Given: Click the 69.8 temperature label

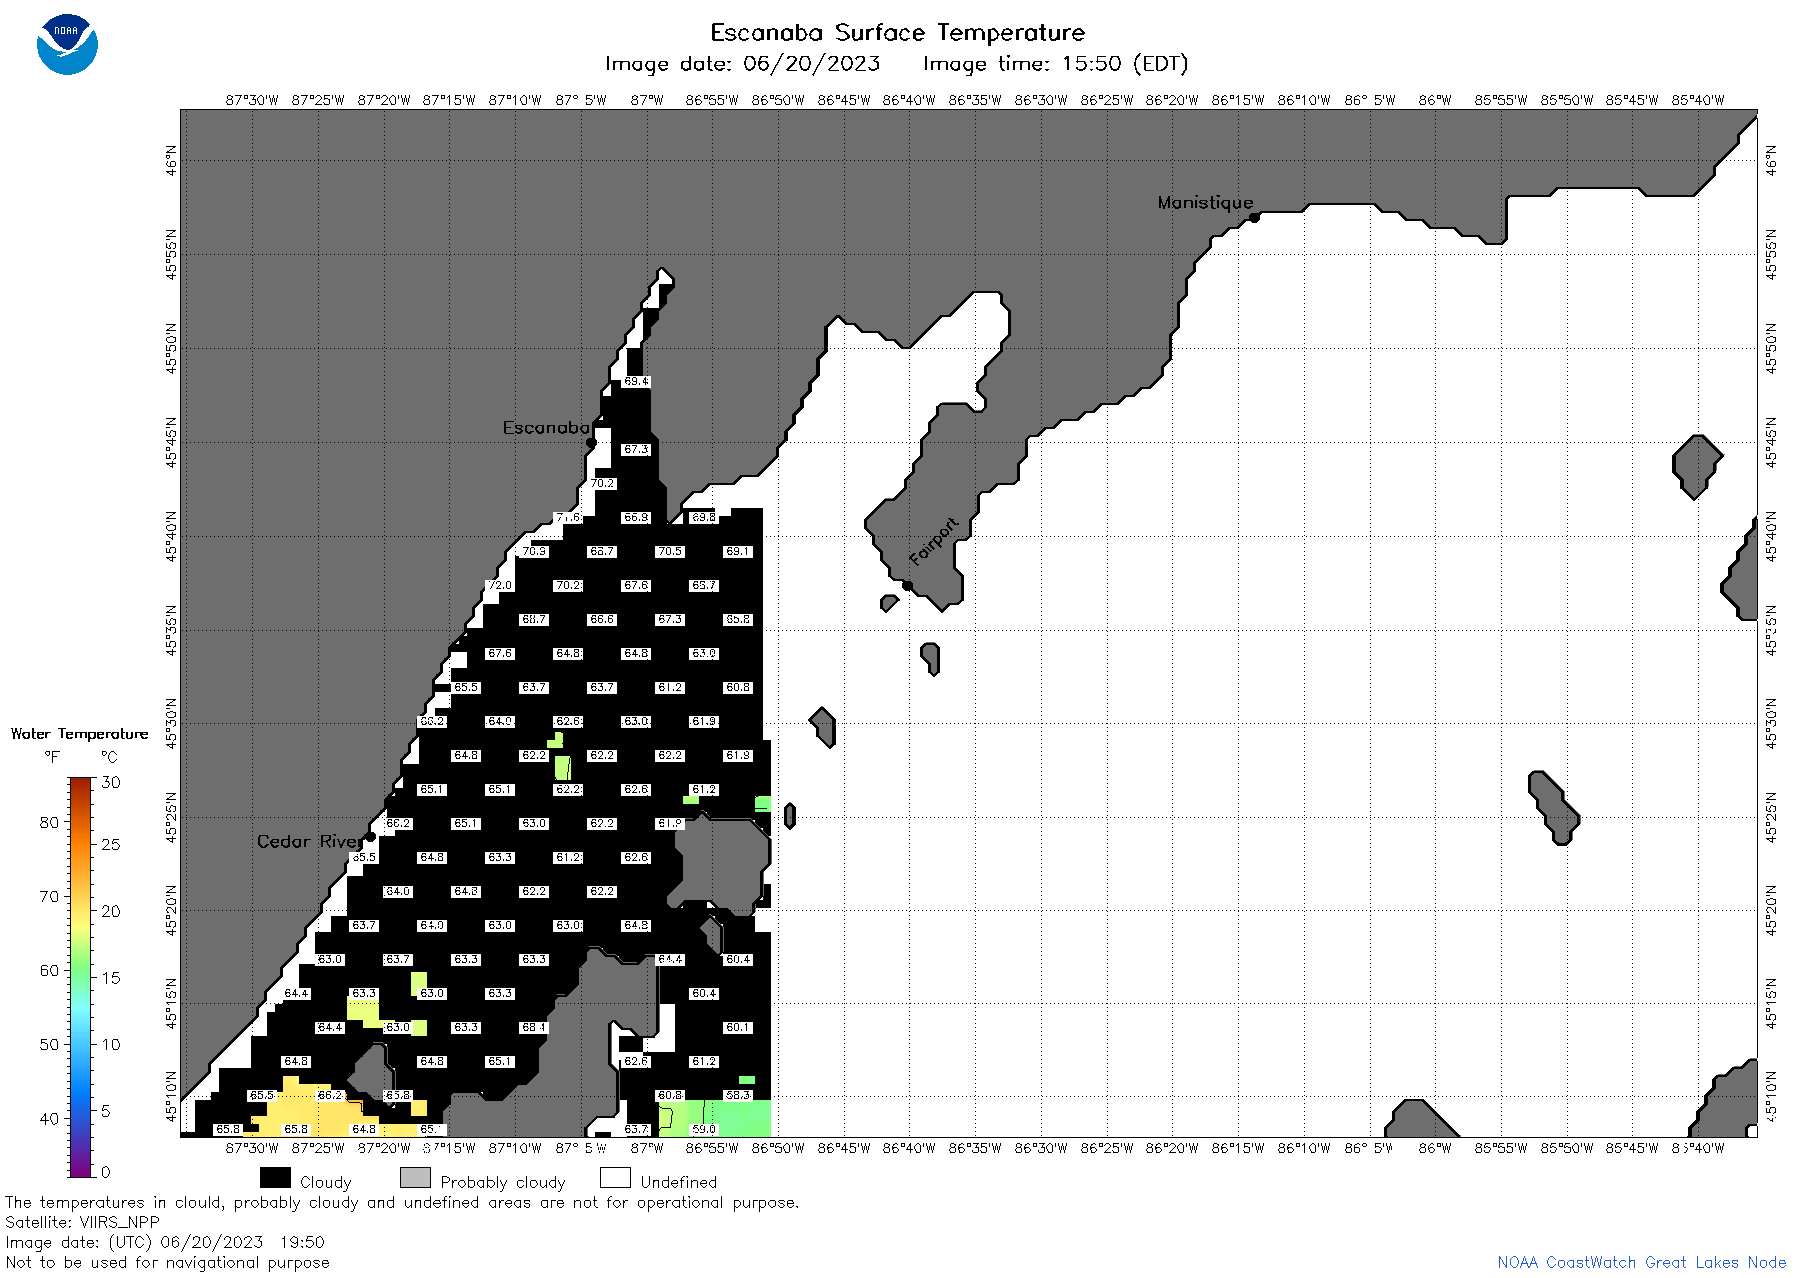Looking at the screenshot, I should pyautogui.click(x=704, y=517).
